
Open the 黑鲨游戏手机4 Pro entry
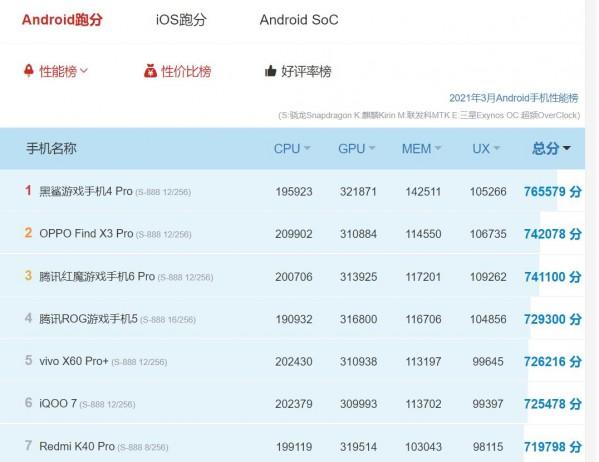point(86,191)
